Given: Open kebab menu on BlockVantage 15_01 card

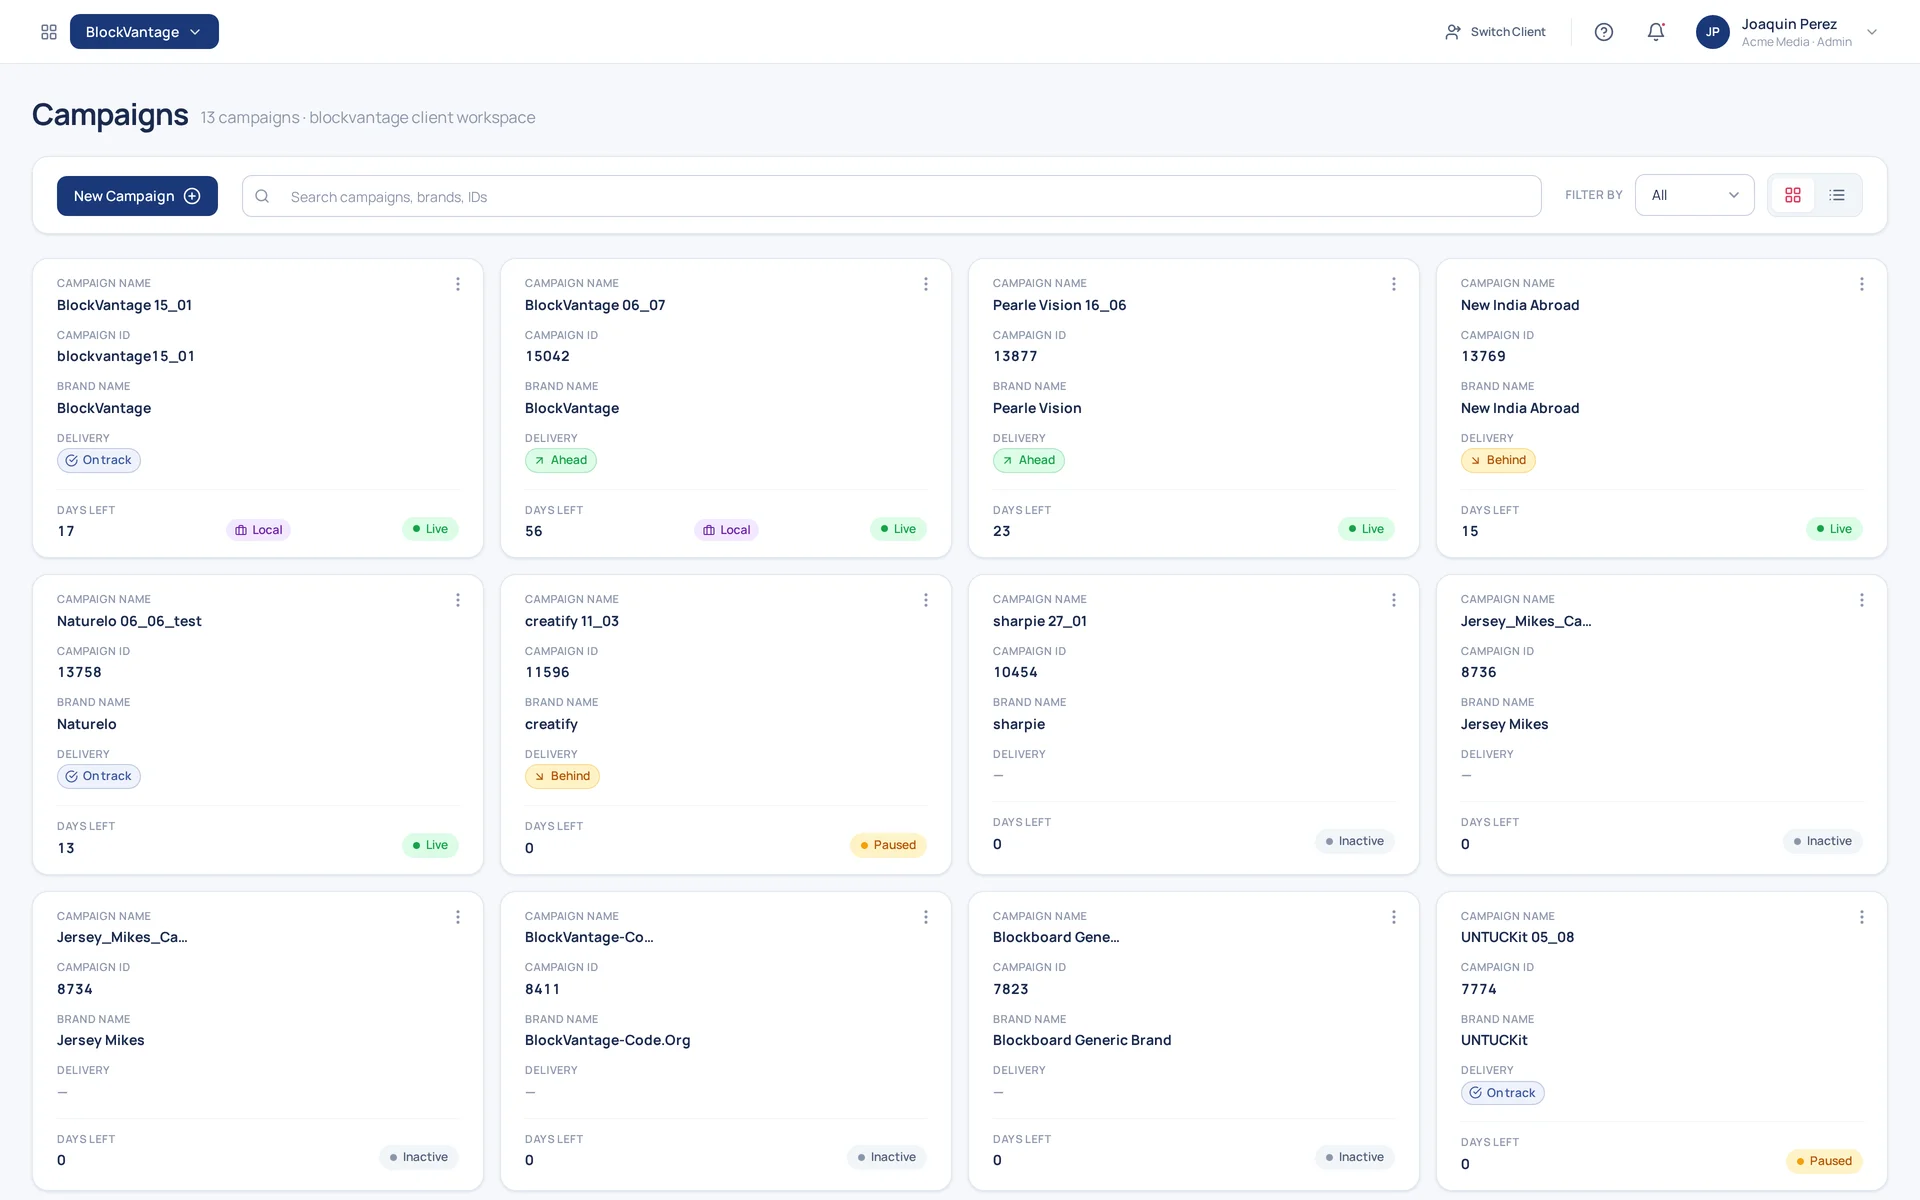Looking at the screenshot, I should [x=458, y=284].
